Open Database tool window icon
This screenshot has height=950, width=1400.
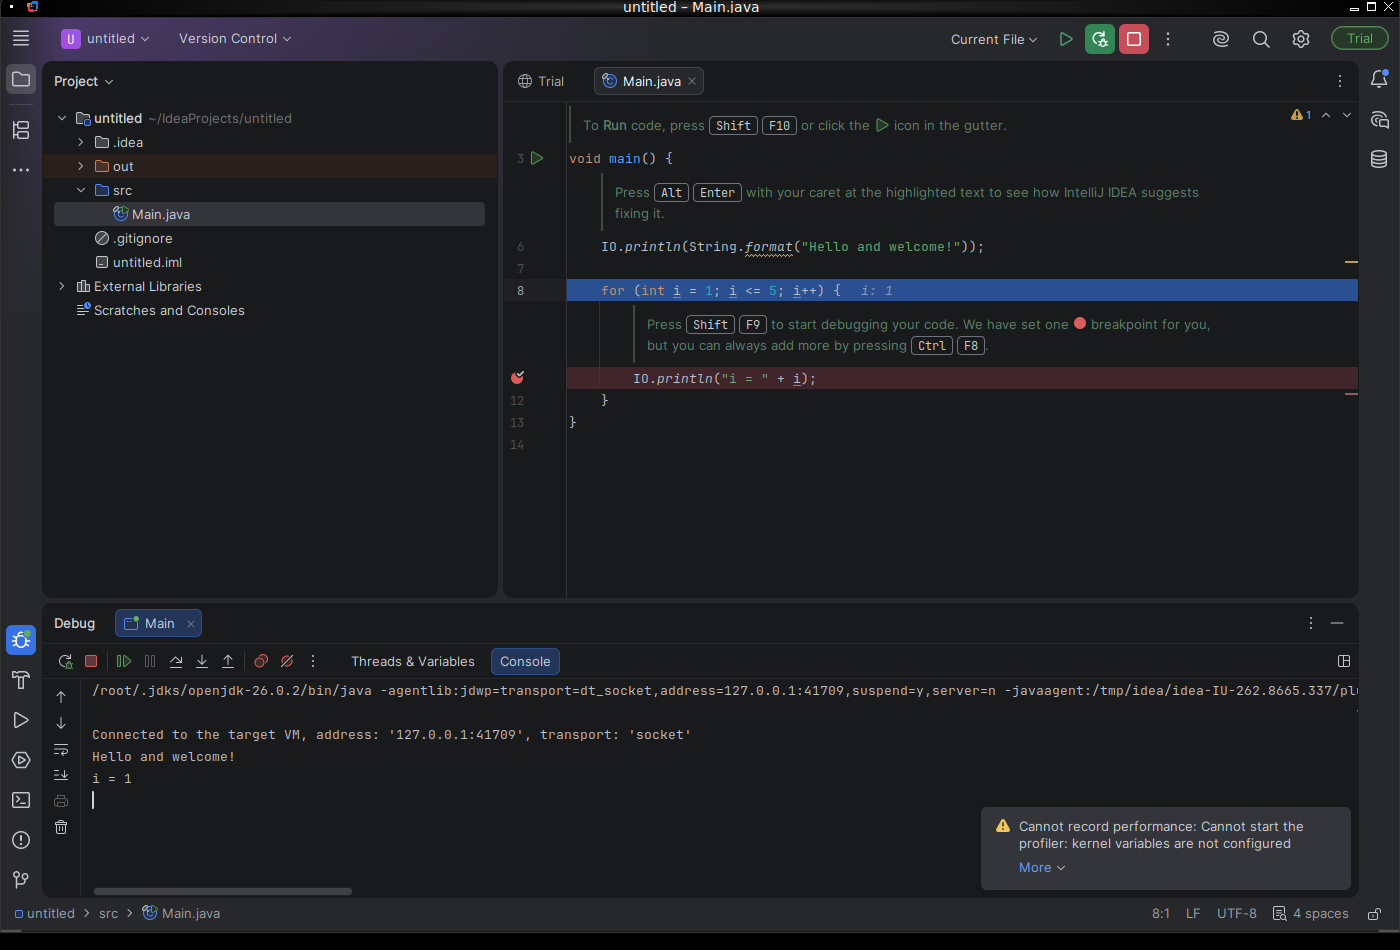click(1379, 159)
